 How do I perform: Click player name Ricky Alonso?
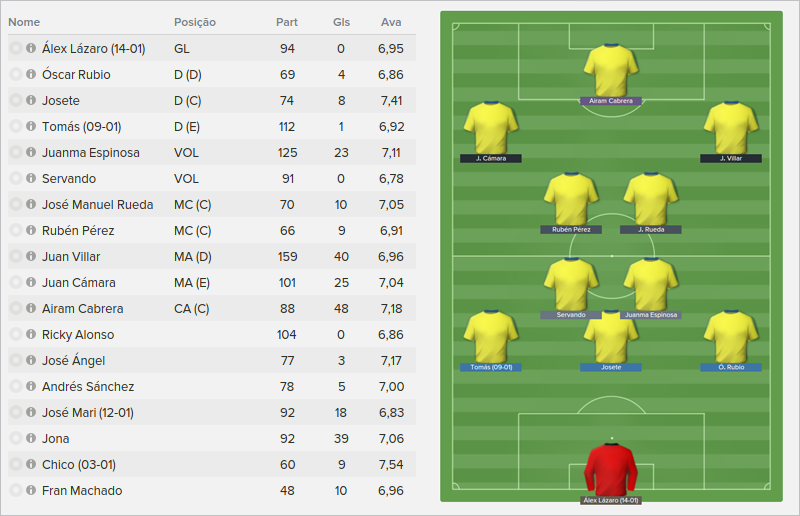(x=78, y=334)
